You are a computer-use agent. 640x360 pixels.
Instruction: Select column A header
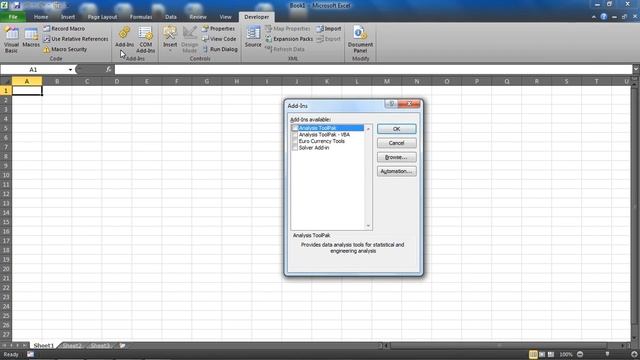27,81
